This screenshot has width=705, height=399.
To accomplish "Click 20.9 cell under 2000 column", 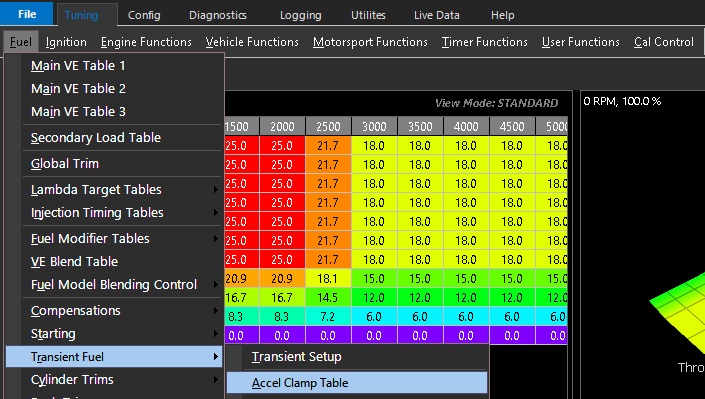I will [282, 279].
